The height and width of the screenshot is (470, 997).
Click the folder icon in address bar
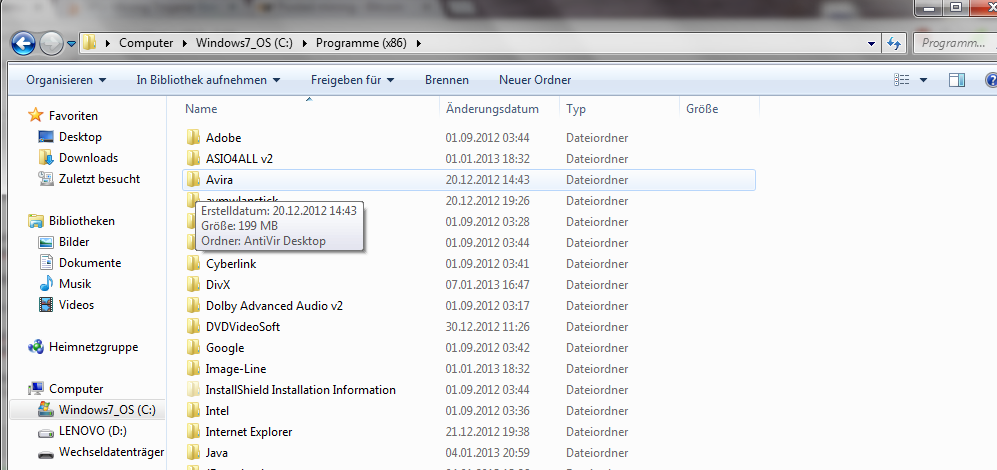click(90, 43)
